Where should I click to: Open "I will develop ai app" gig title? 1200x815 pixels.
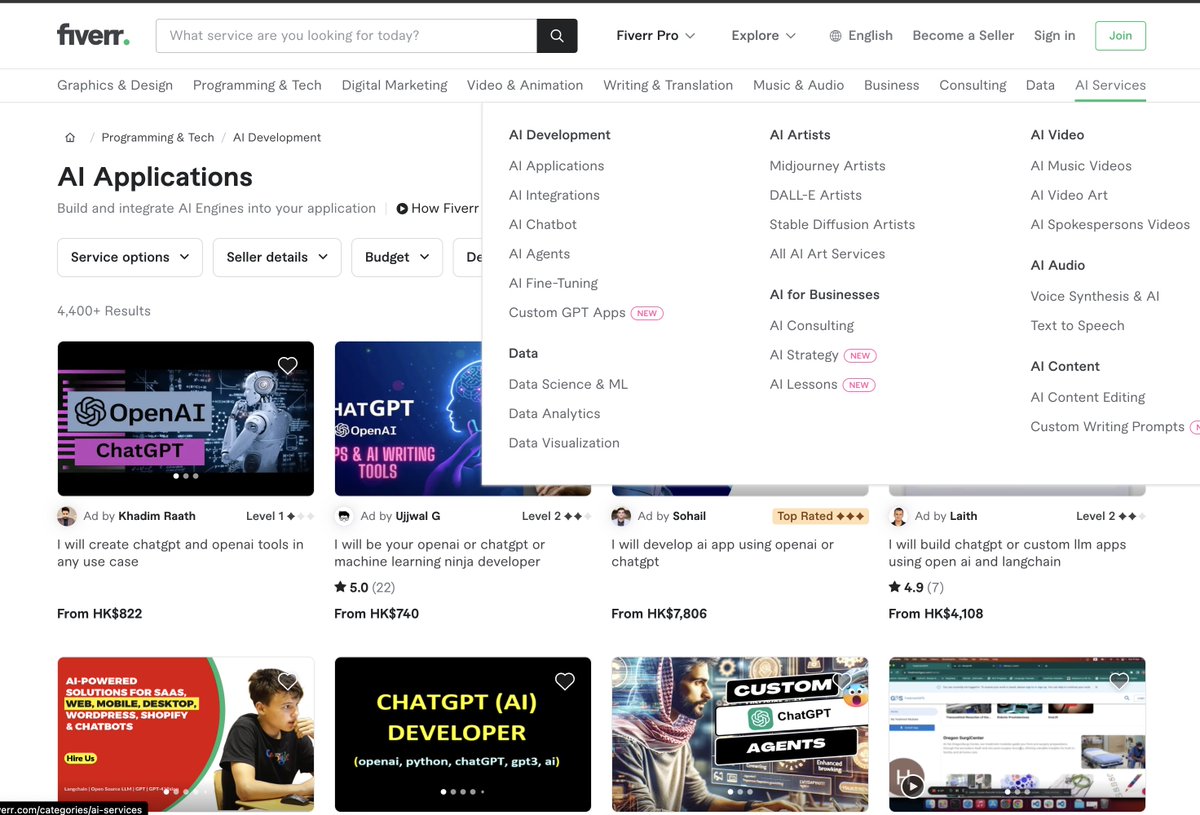722,553
